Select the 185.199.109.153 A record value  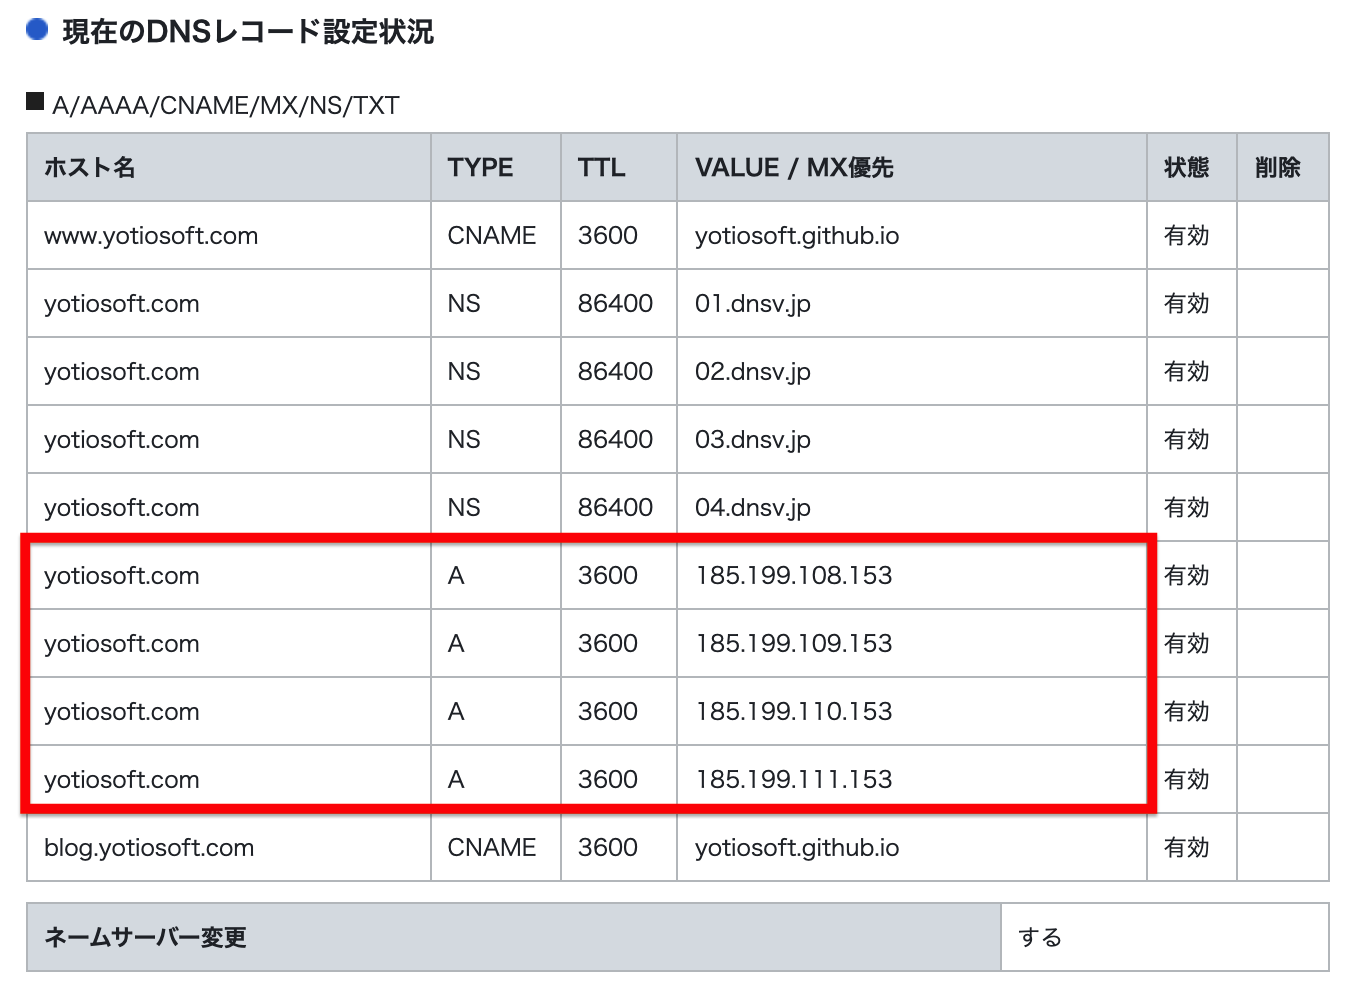pos(794,644)
